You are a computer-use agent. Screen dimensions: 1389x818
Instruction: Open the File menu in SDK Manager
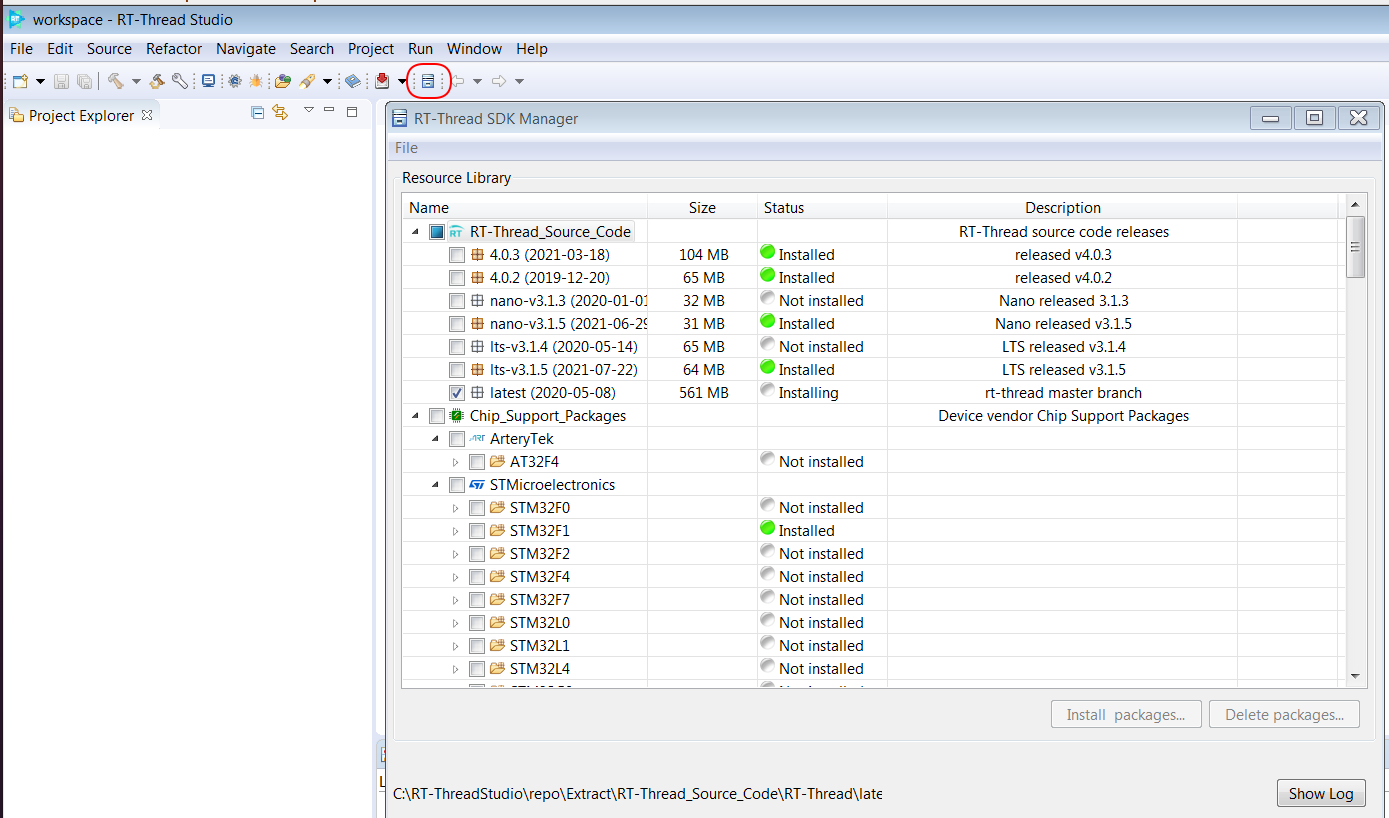(x=406, y=148)
